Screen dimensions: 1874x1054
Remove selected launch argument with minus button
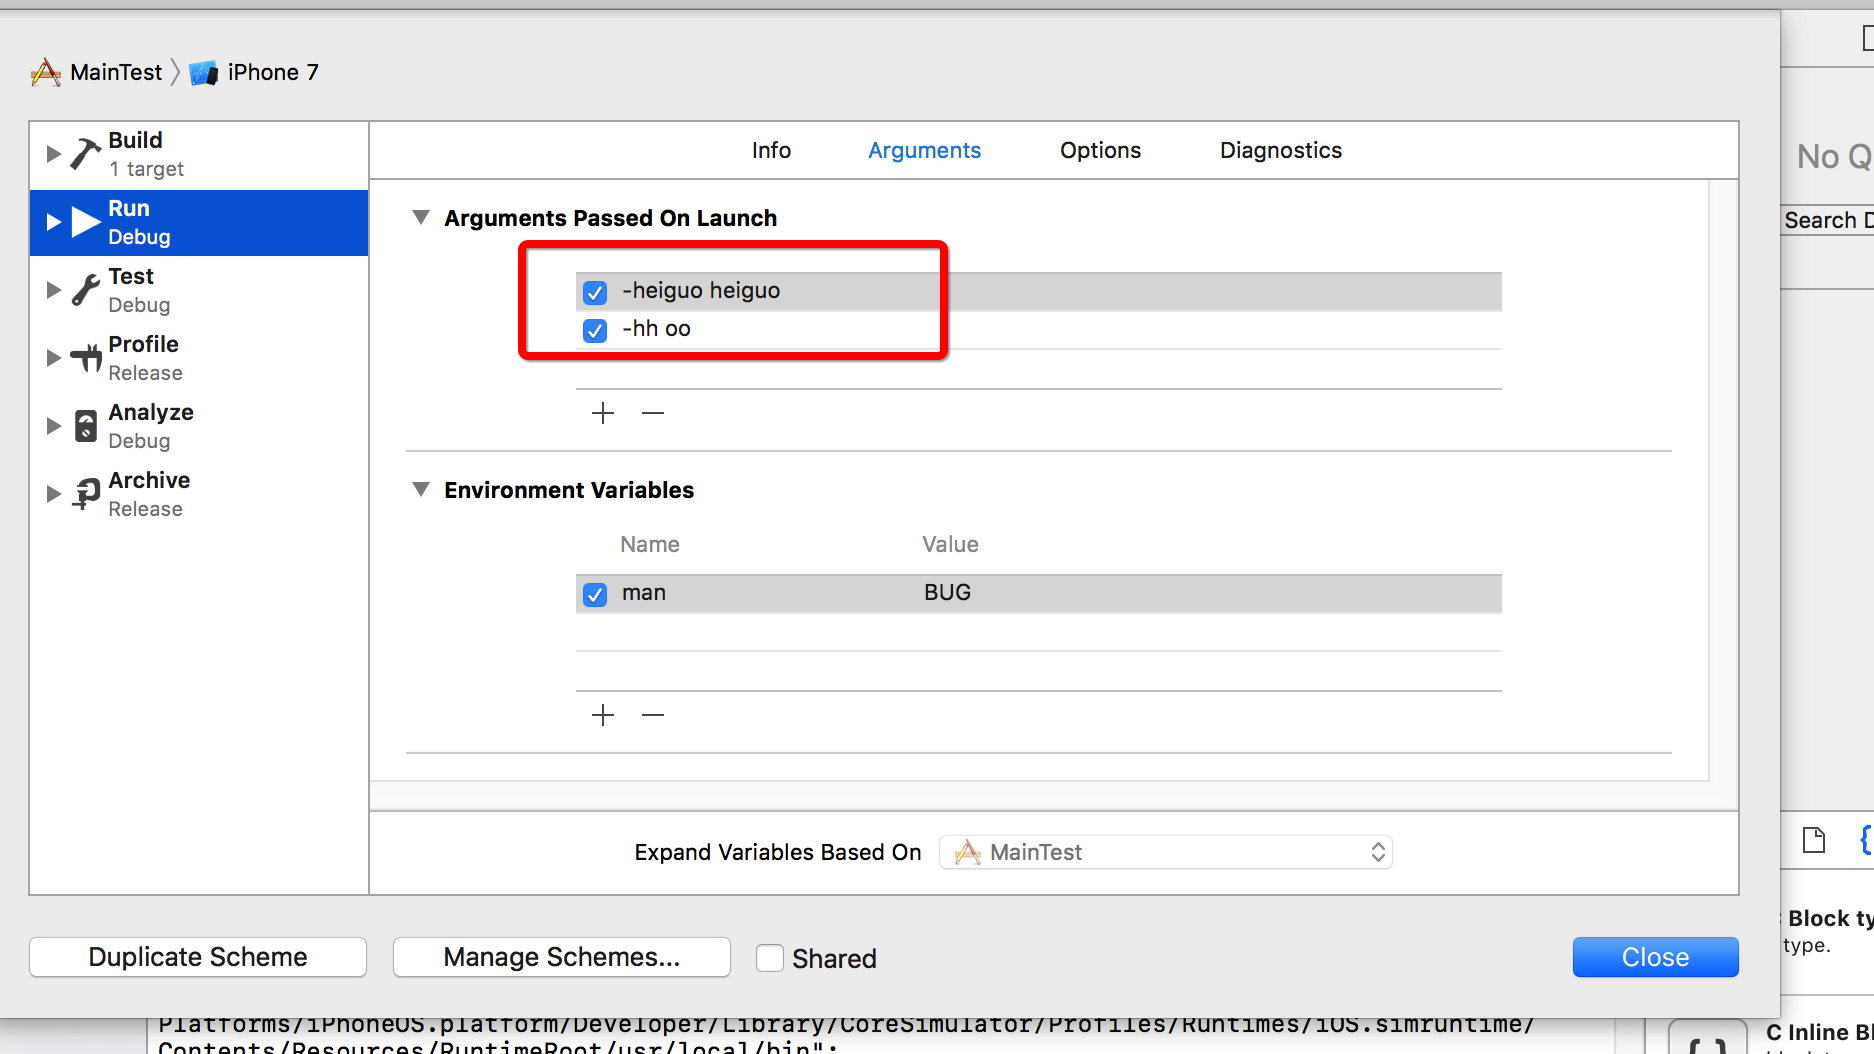click(653, 413)
